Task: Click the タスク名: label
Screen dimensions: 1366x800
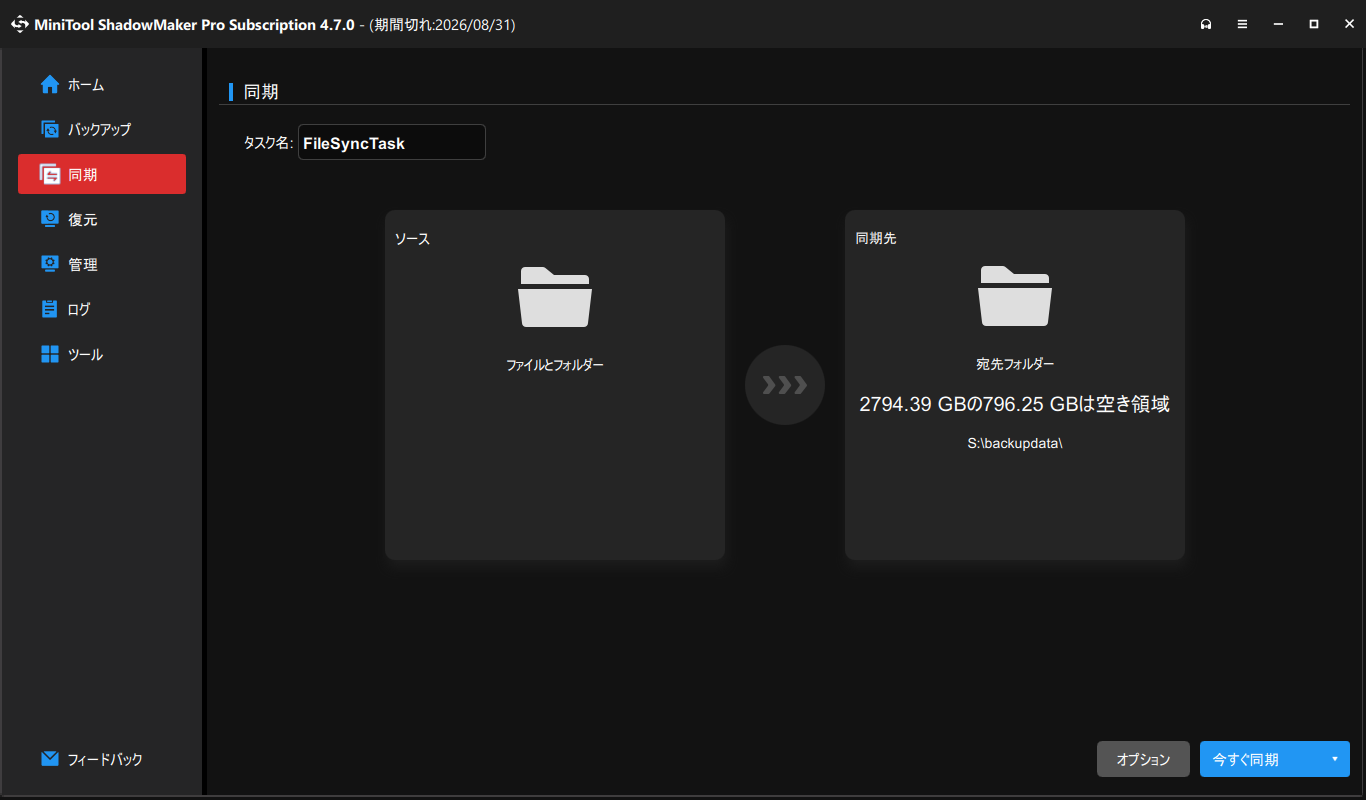Action: point(268,143)
